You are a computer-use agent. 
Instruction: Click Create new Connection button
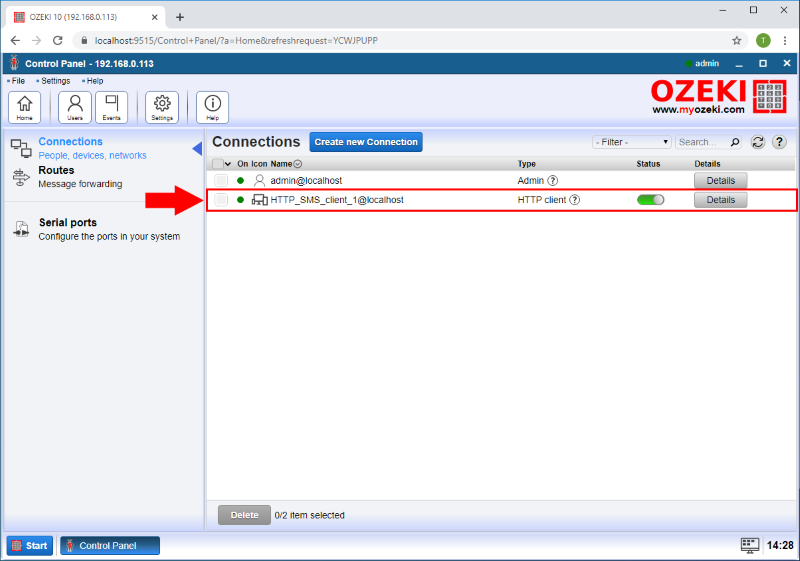366,142
